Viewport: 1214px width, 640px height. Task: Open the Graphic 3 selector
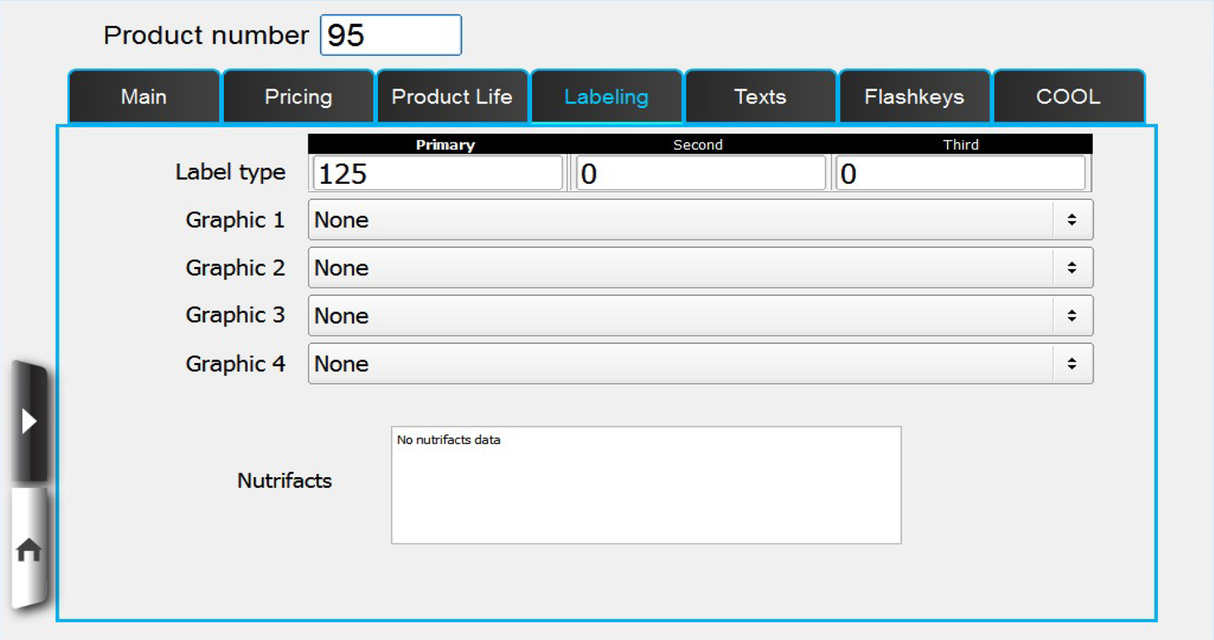tap(600, 315)
